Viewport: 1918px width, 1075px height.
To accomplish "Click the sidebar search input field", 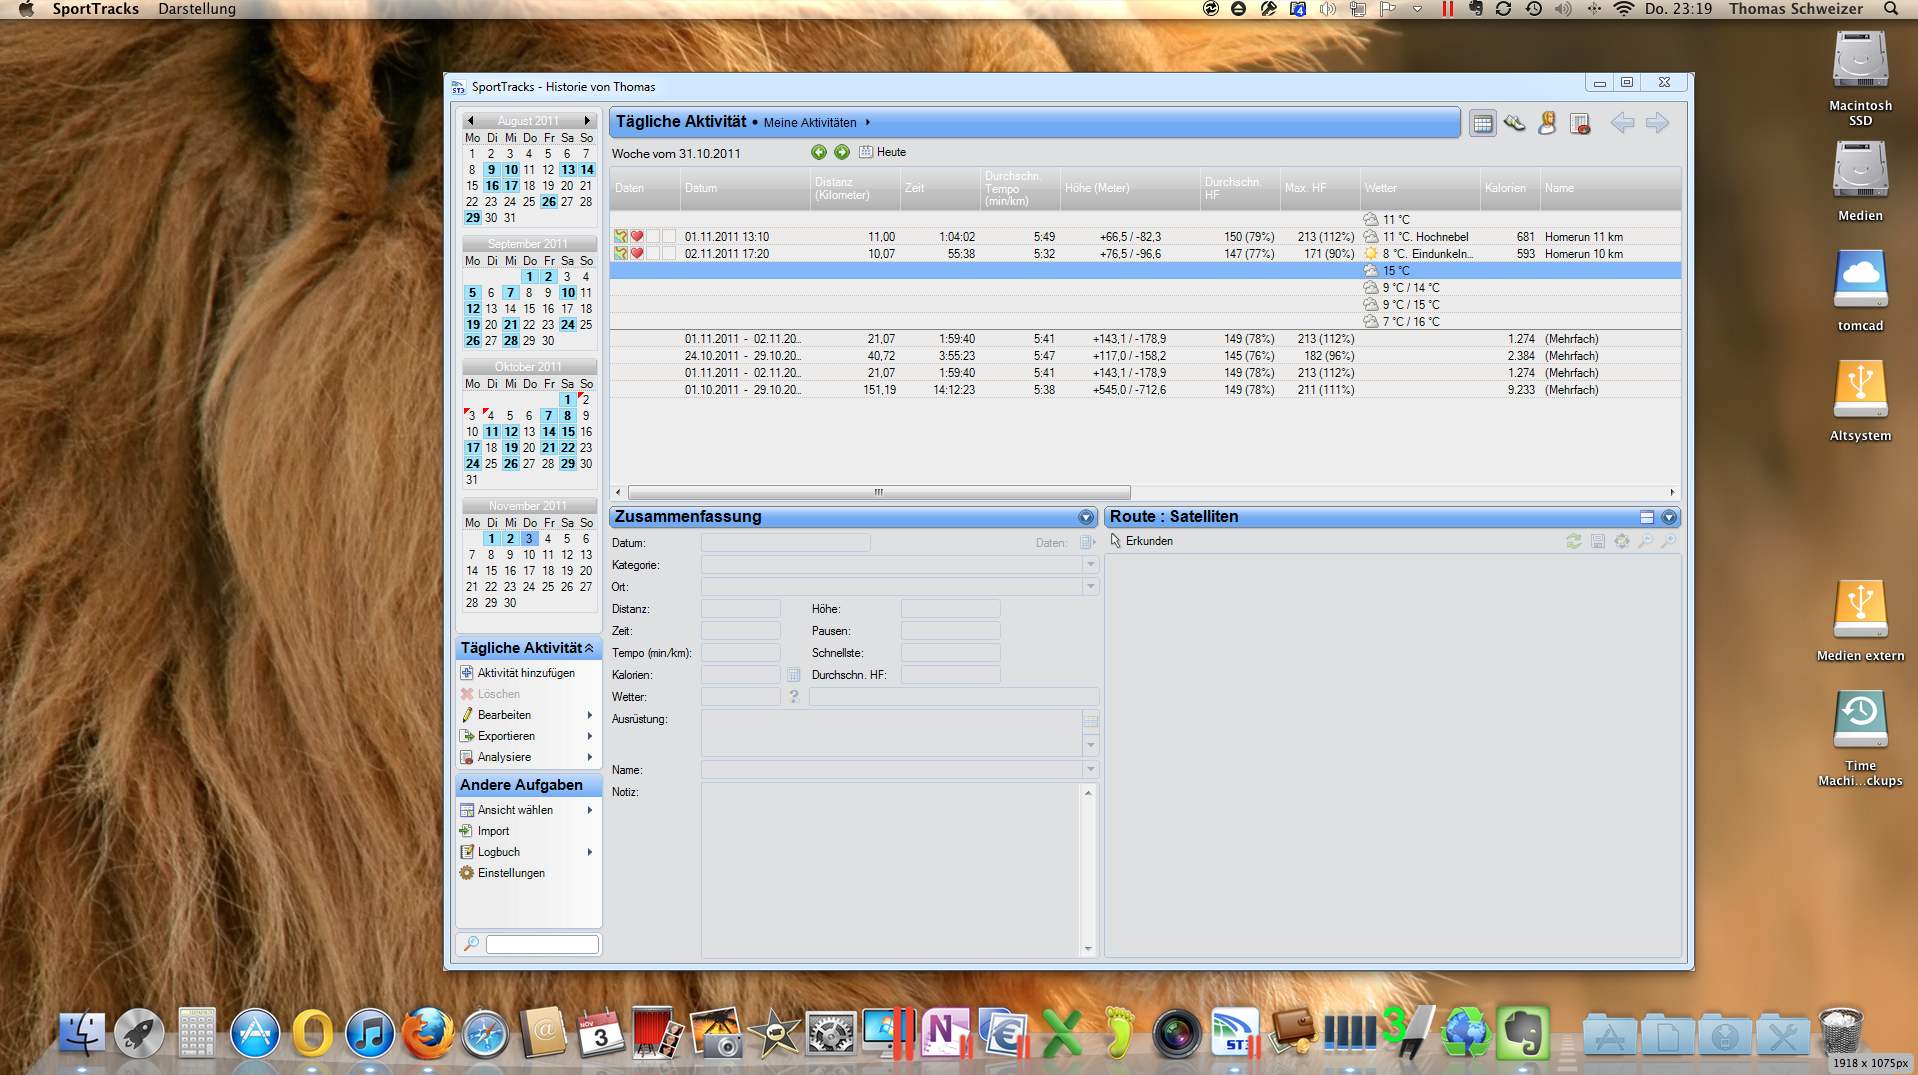I will click(x=542, y=944).
